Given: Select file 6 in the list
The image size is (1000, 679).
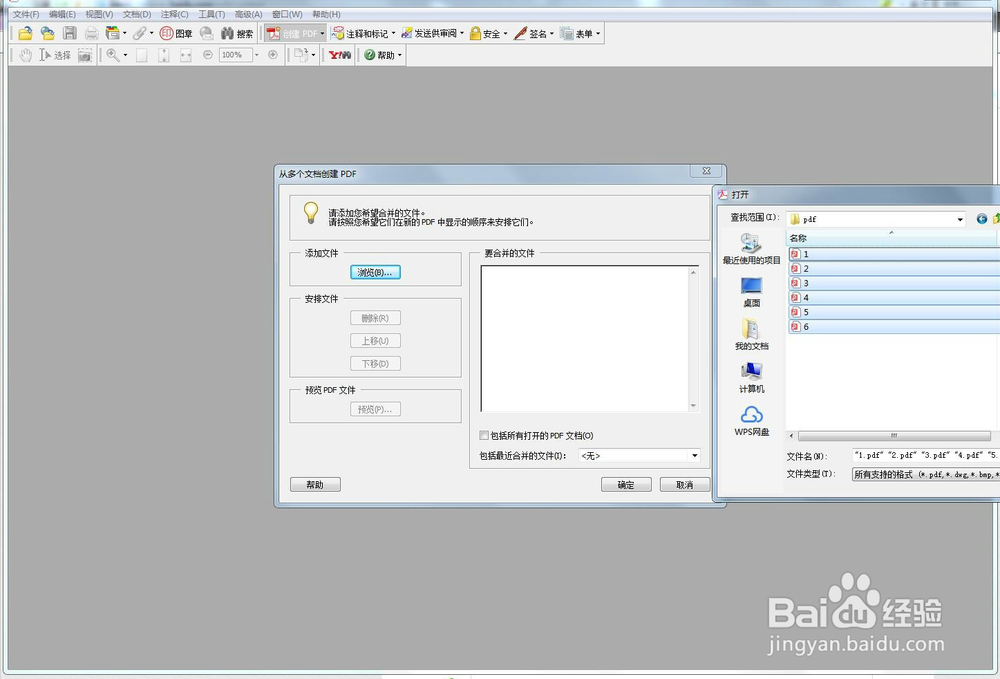Looking at the screenshot, I should pyautogui.click(x=894, y=326).
